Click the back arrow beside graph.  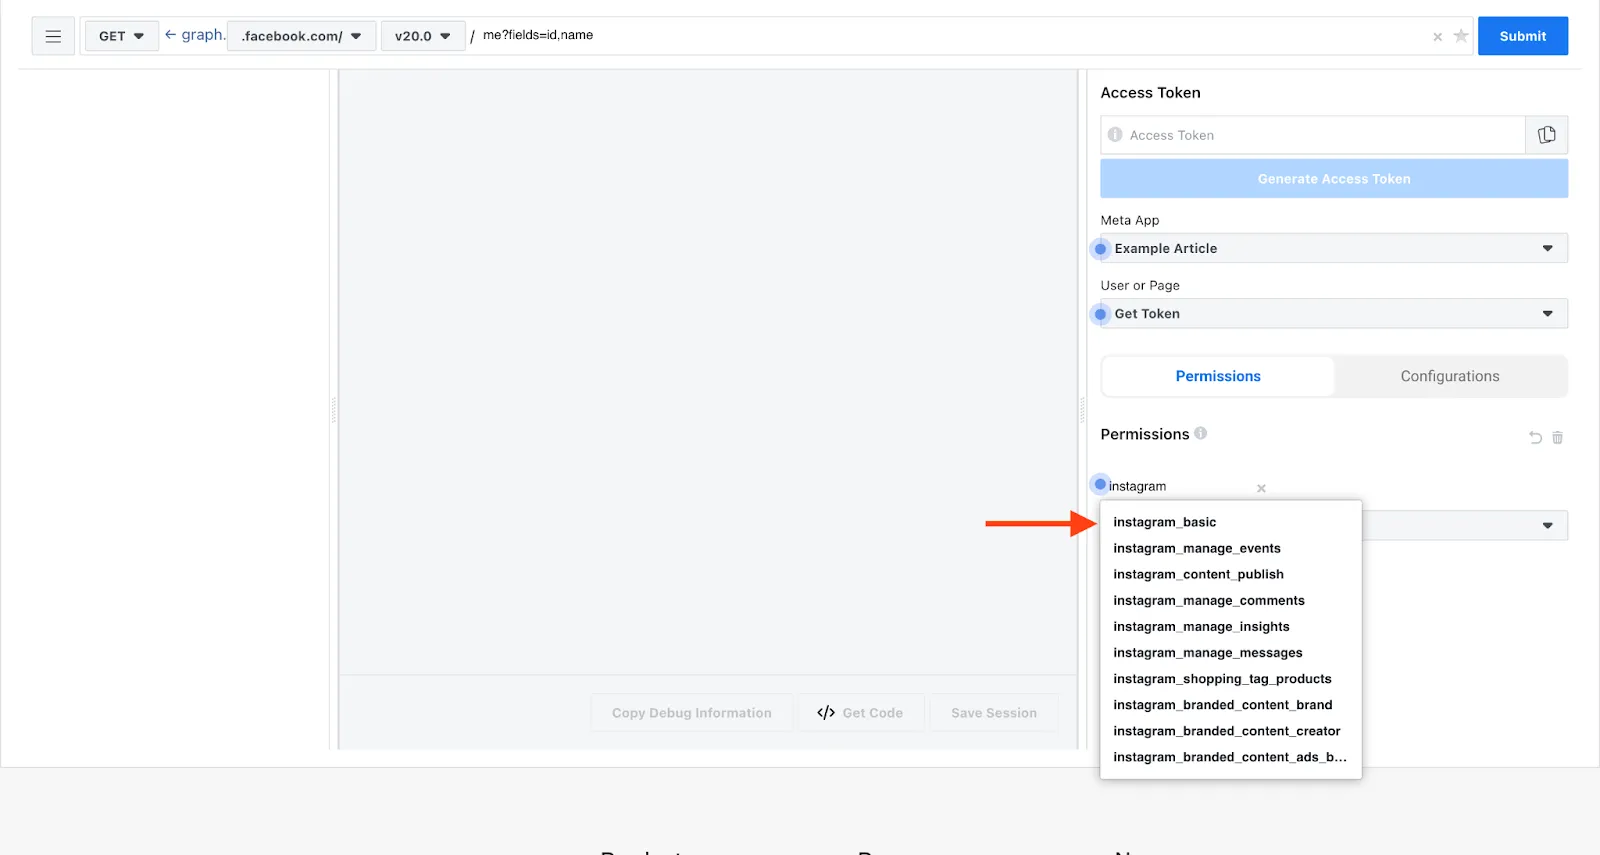(170, 35)
